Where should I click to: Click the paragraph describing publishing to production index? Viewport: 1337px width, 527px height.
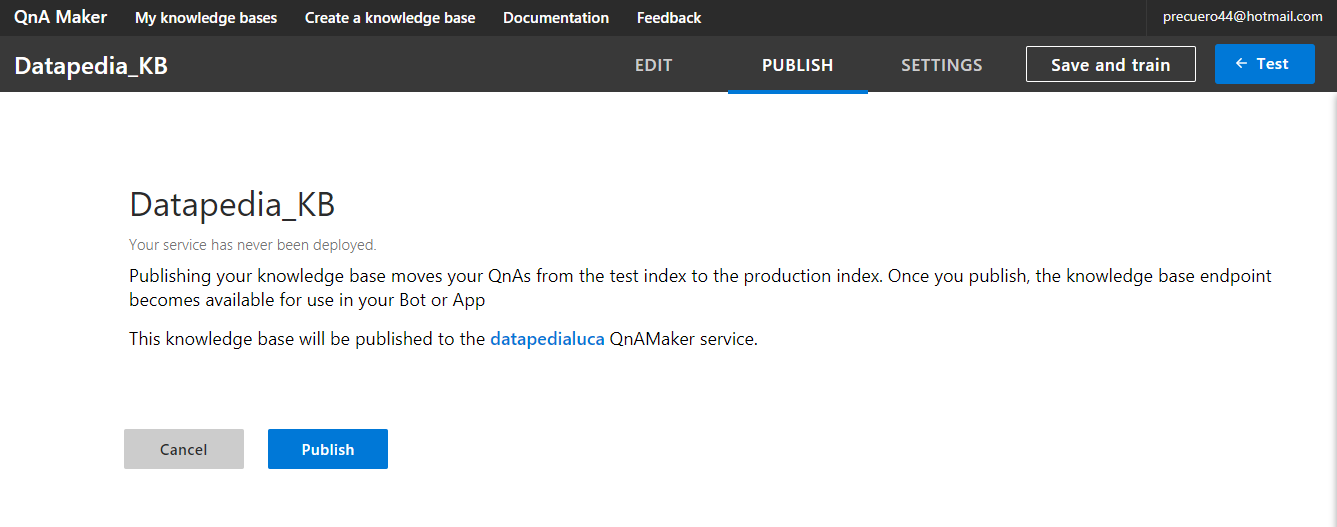coord(700,287)
